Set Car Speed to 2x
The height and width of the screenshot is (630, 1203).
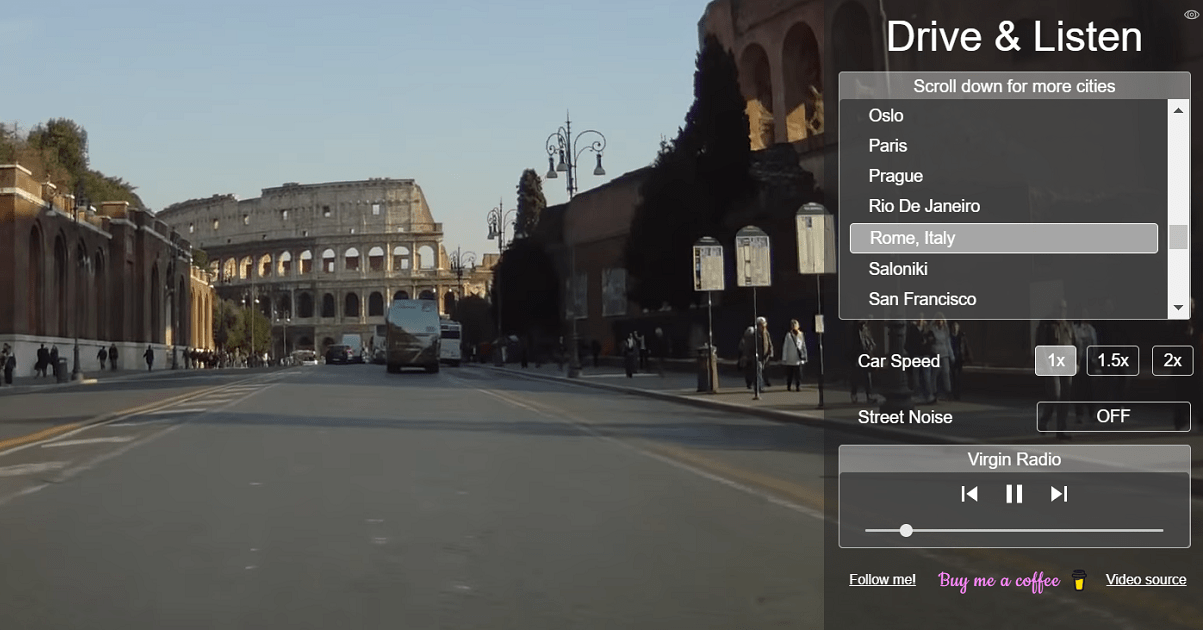click(x=1171, y=360)
